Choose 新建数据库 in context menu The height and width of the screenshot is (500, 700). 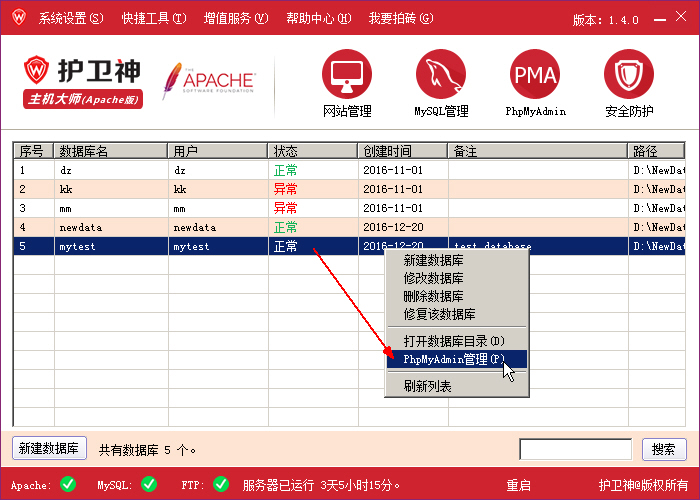(x=457, y=260)
